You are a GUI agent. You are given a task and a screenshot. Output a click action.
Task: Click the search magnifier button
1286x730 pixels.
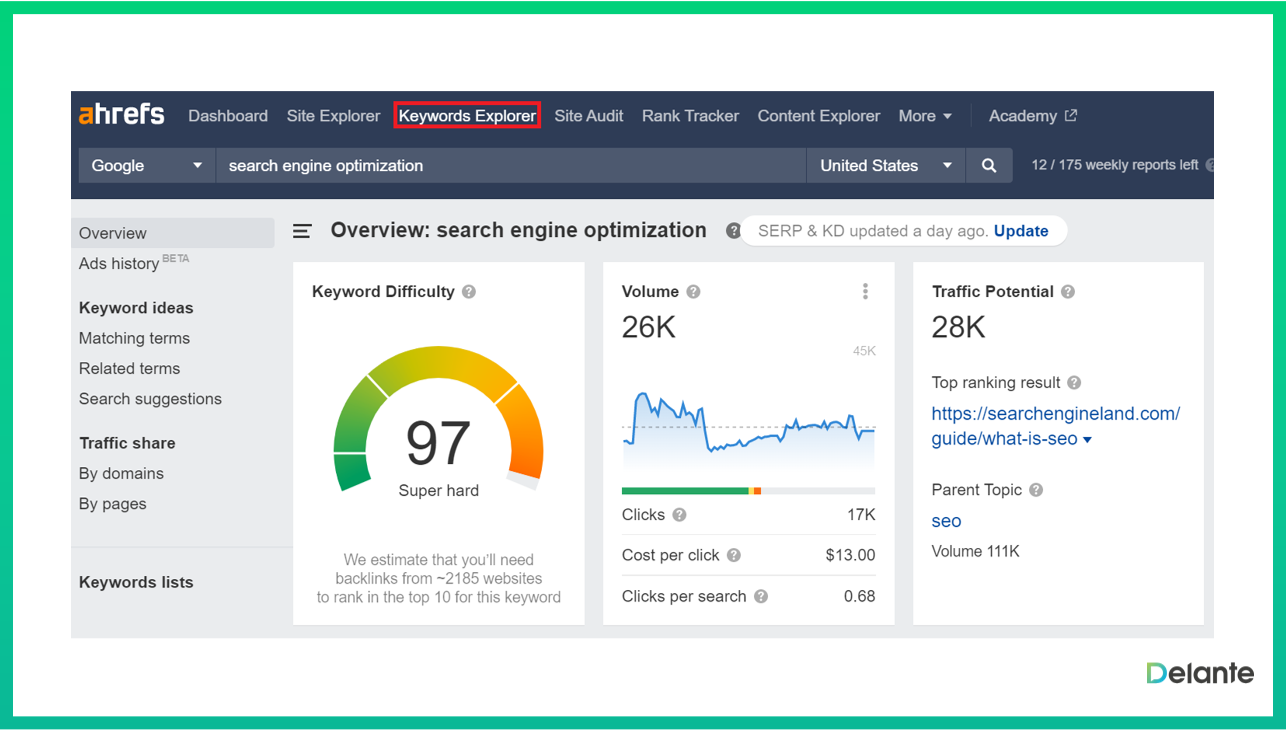(x=989, y=166)
